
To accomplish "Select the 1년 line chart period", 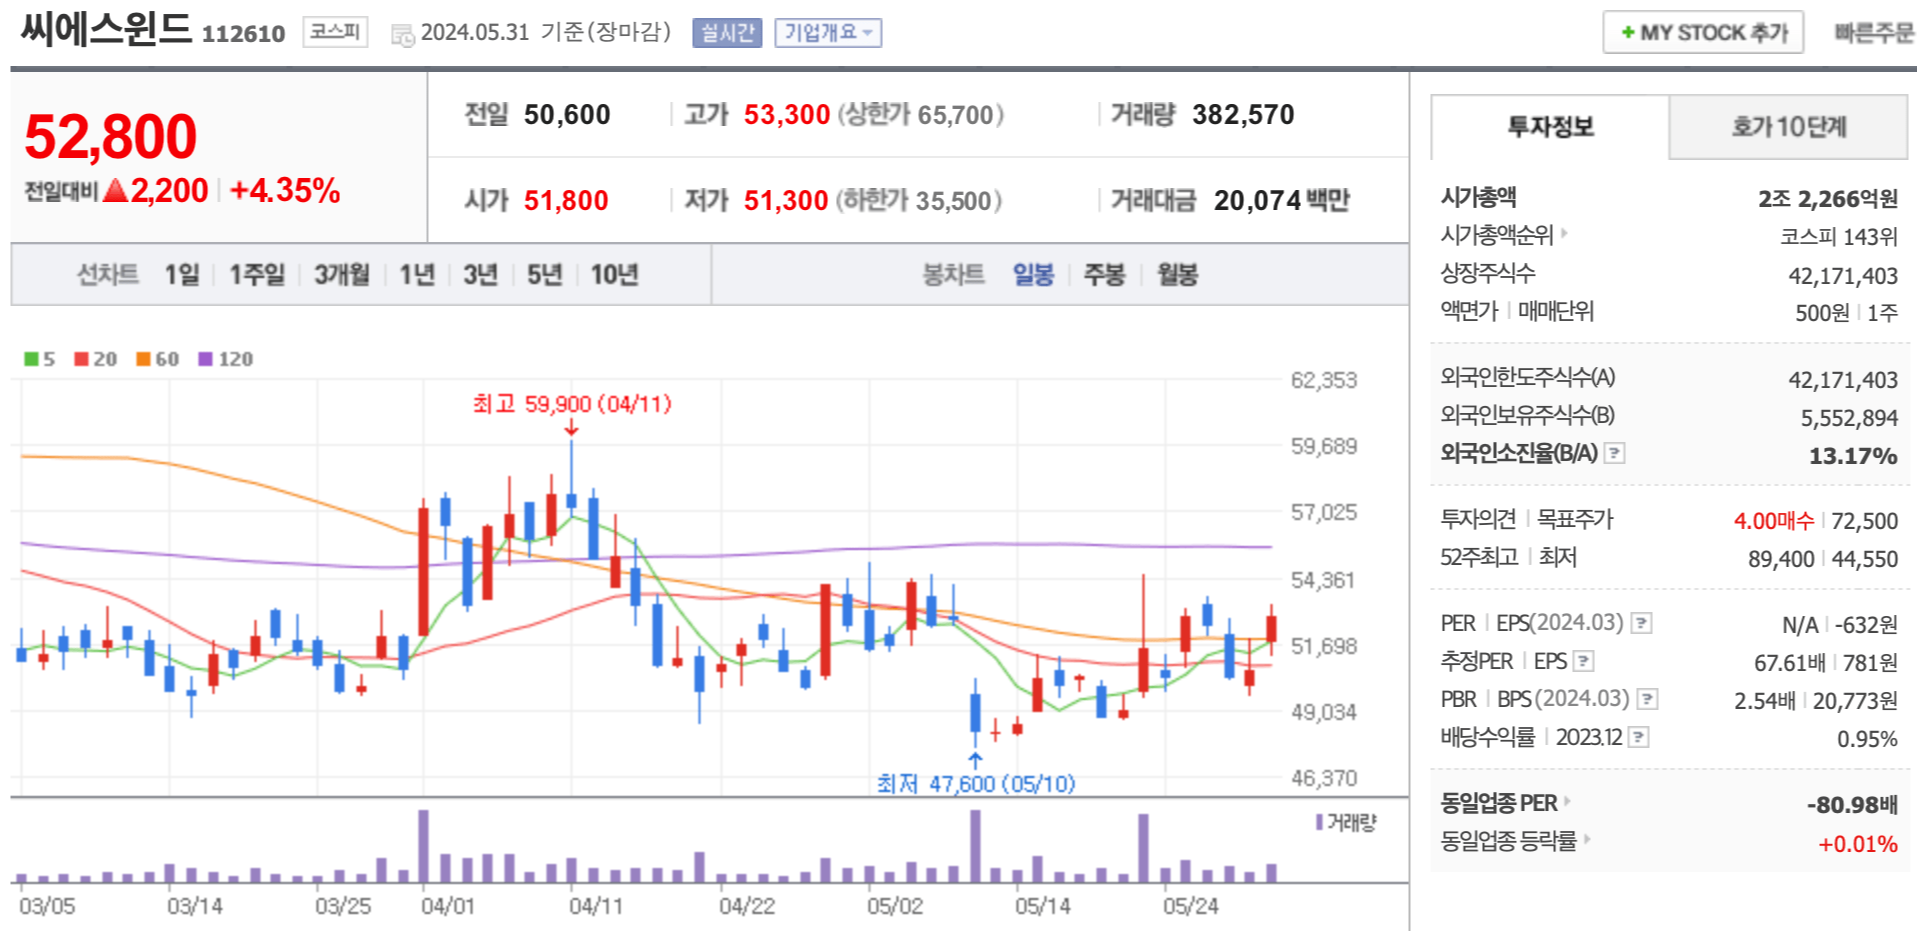I will 417,274.
